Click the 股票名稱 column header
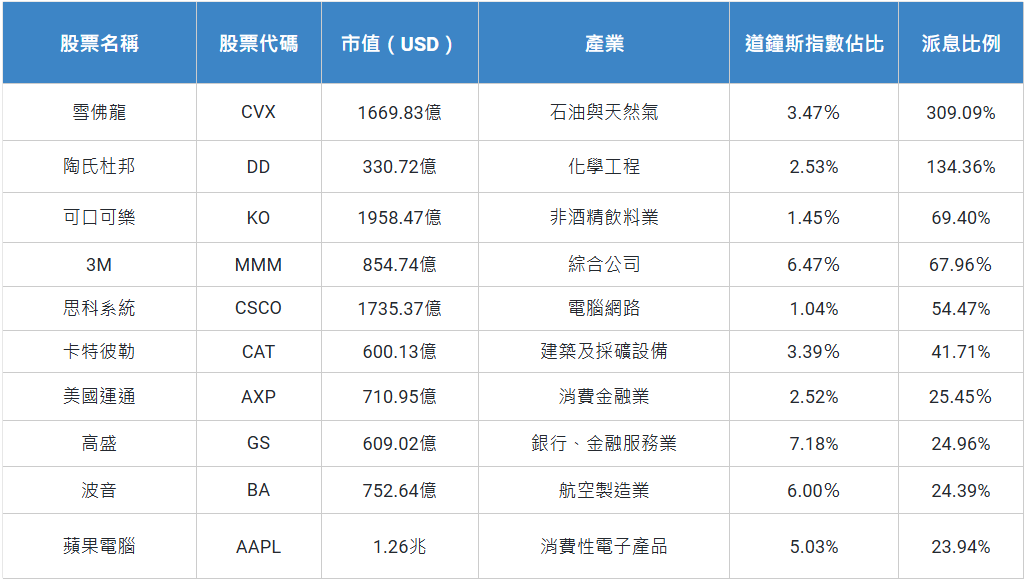1026x581 pixels. pos(99,43)
